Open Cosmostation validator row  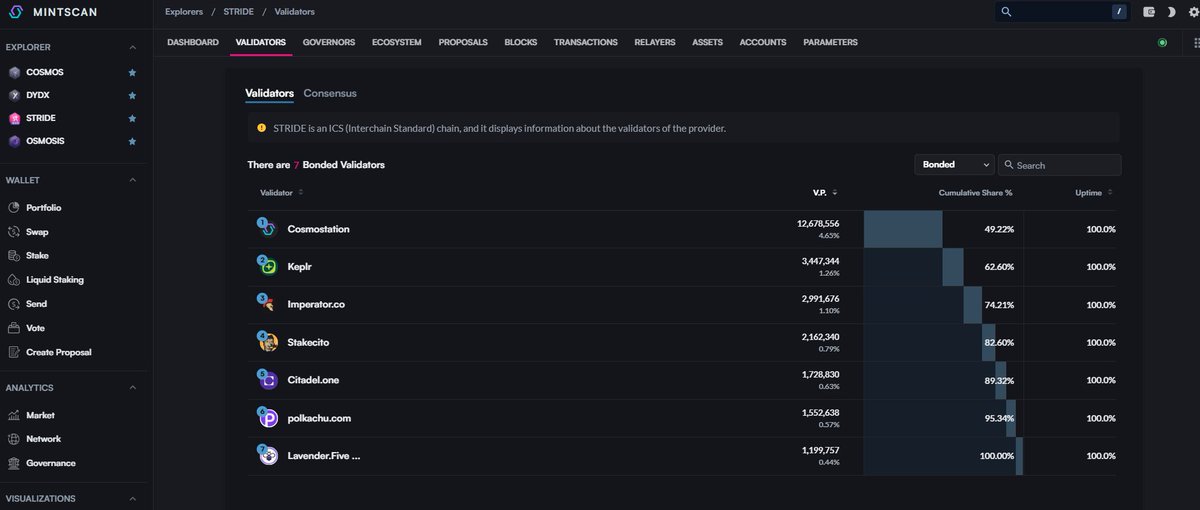pos(684,229)
